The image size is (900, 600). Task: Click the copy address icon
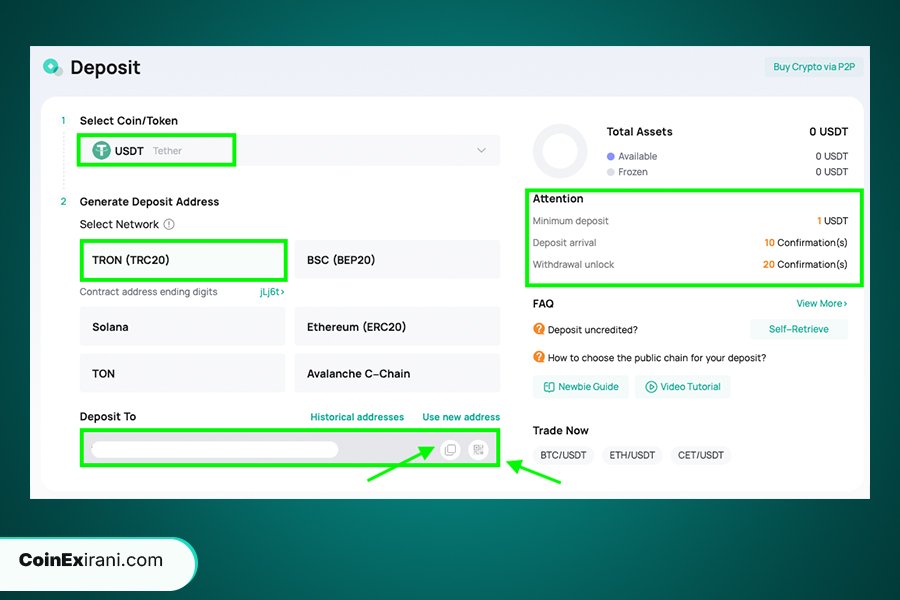click(x=450, y=450)
